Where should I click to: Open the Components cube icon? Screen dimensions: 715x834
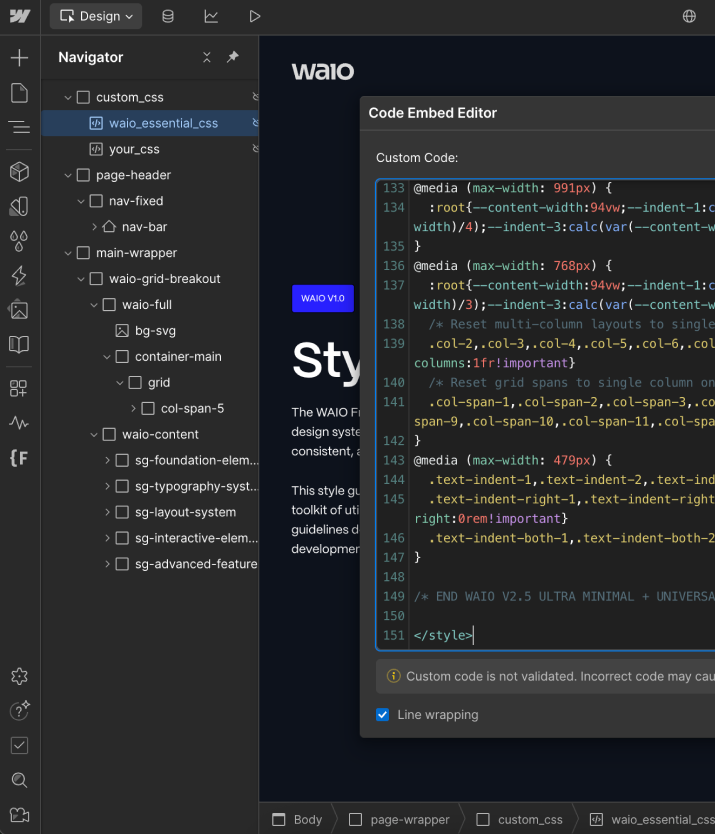click(x=19, y=172)
